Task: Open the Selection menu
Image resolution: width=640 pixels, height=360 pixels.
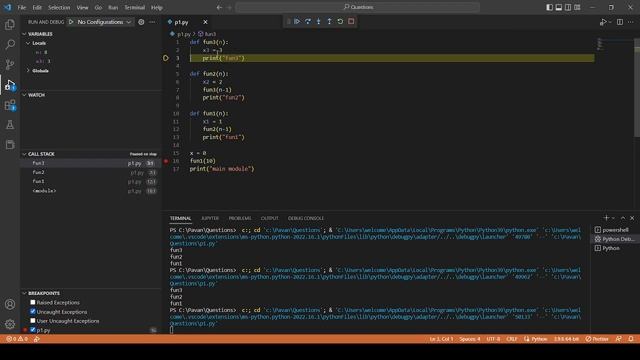Action: [59, 7]
